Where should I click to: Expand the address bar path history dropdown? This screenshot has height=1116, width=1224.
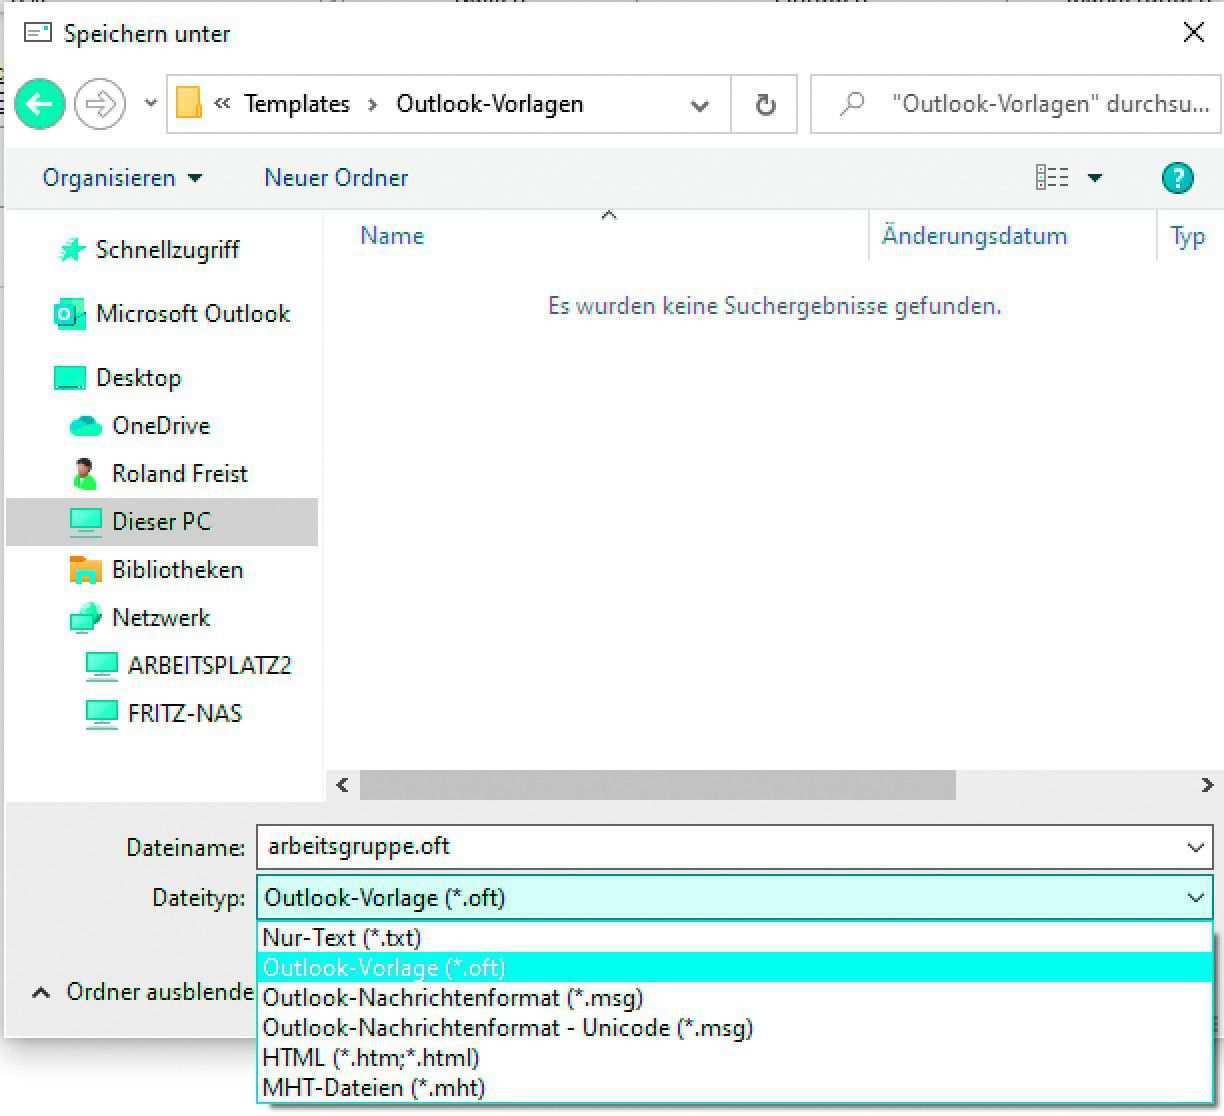[700, 105]
